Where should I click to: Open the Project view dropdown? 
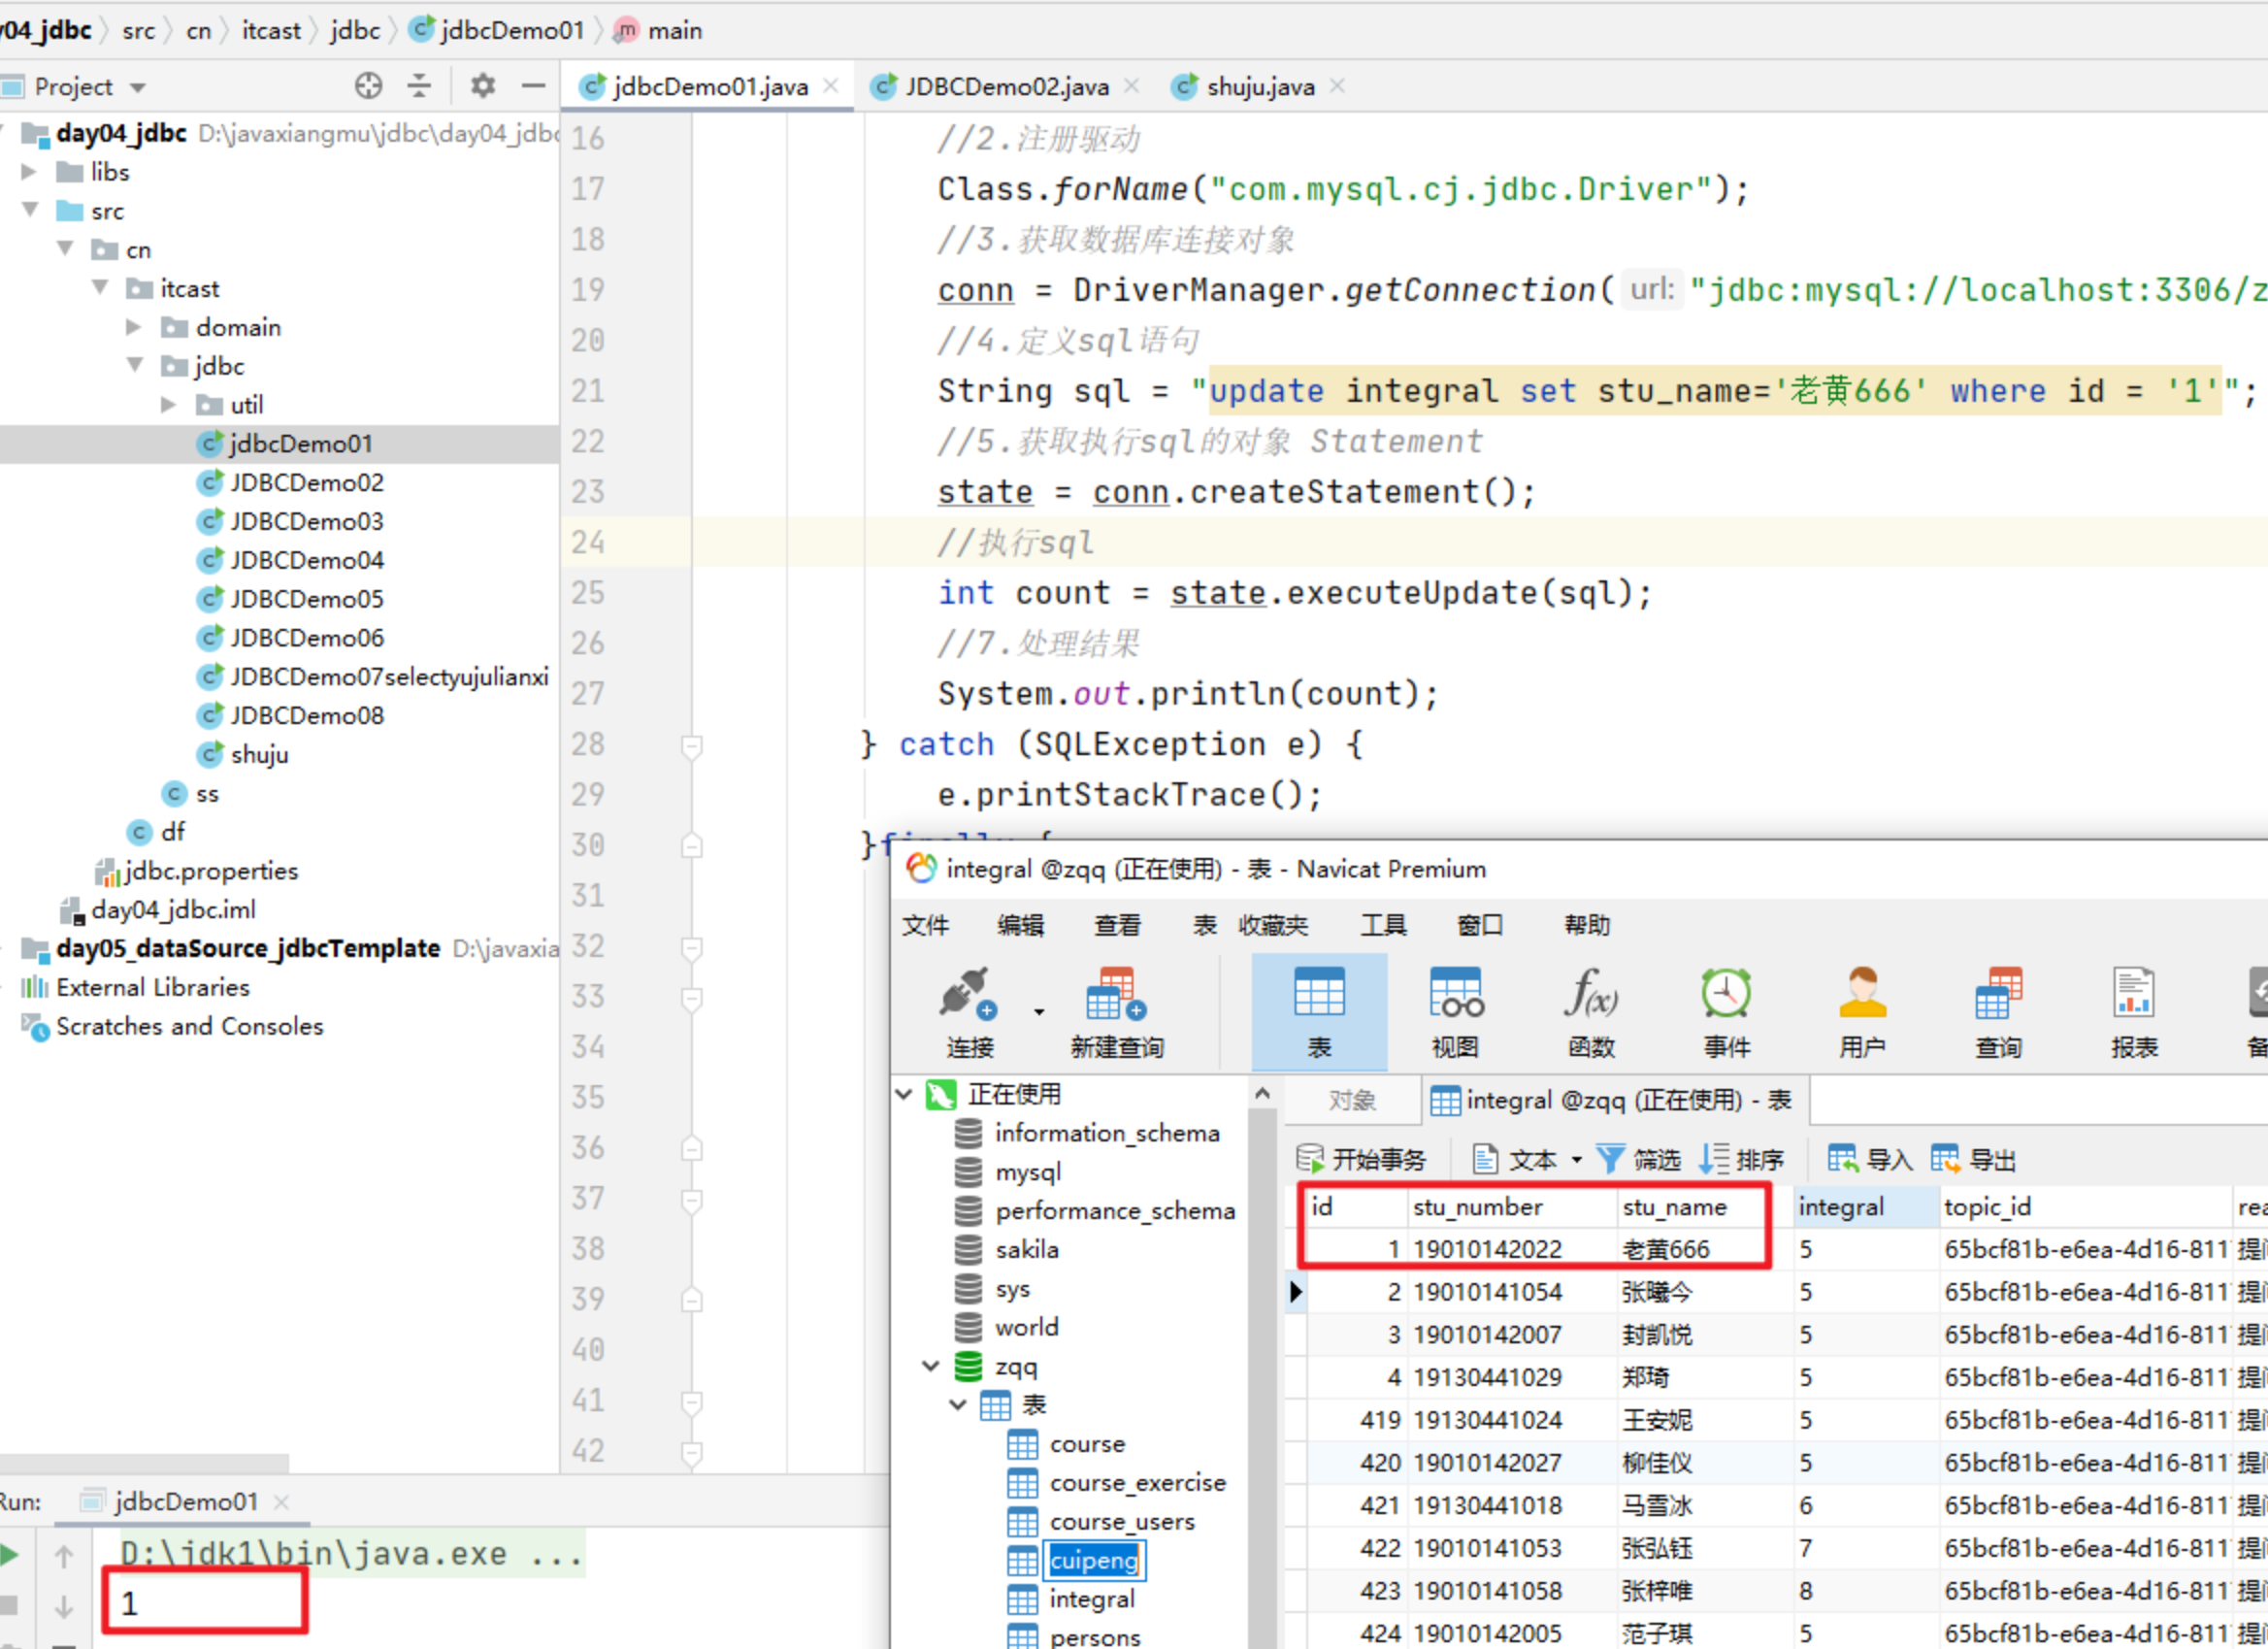[x=138, y=88]
